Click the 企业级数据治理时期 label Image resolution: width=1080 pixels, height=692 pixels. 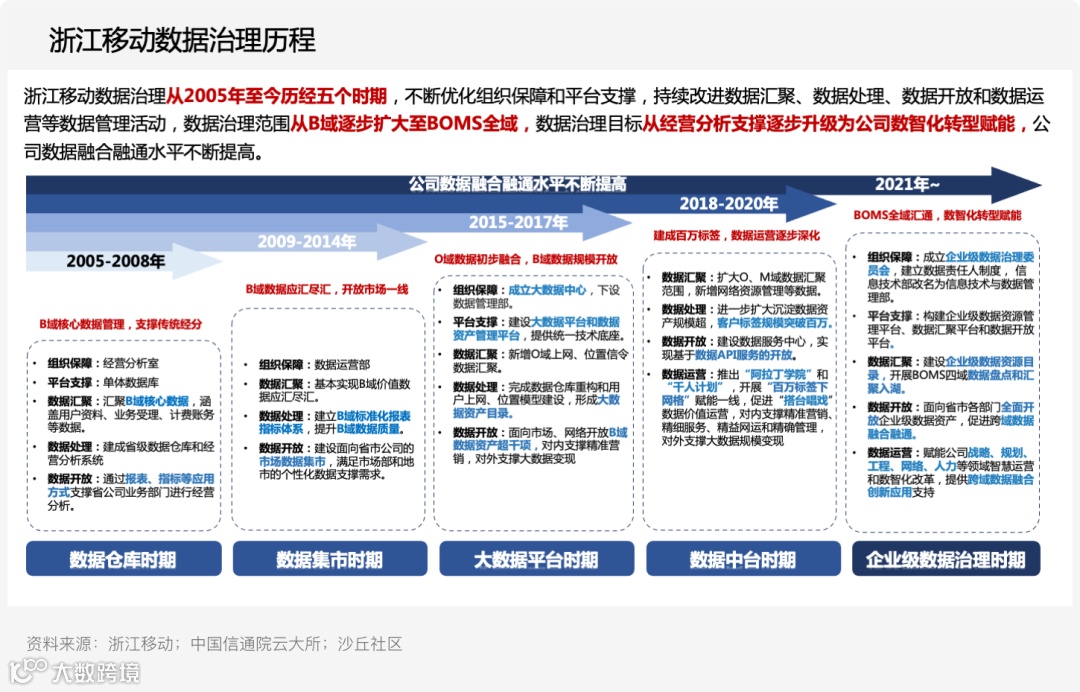pyautogui.click(x=946, y=558)
